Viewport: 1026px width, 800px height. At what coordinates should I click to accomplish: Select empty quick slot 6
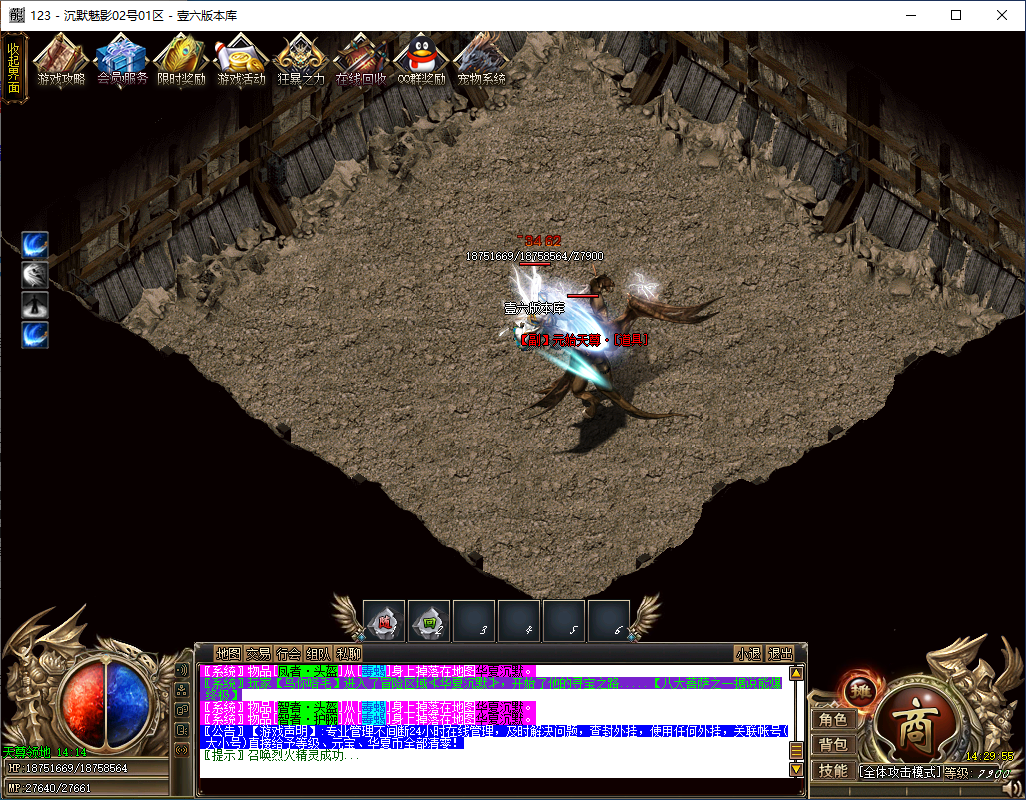[x=609, y=621]
